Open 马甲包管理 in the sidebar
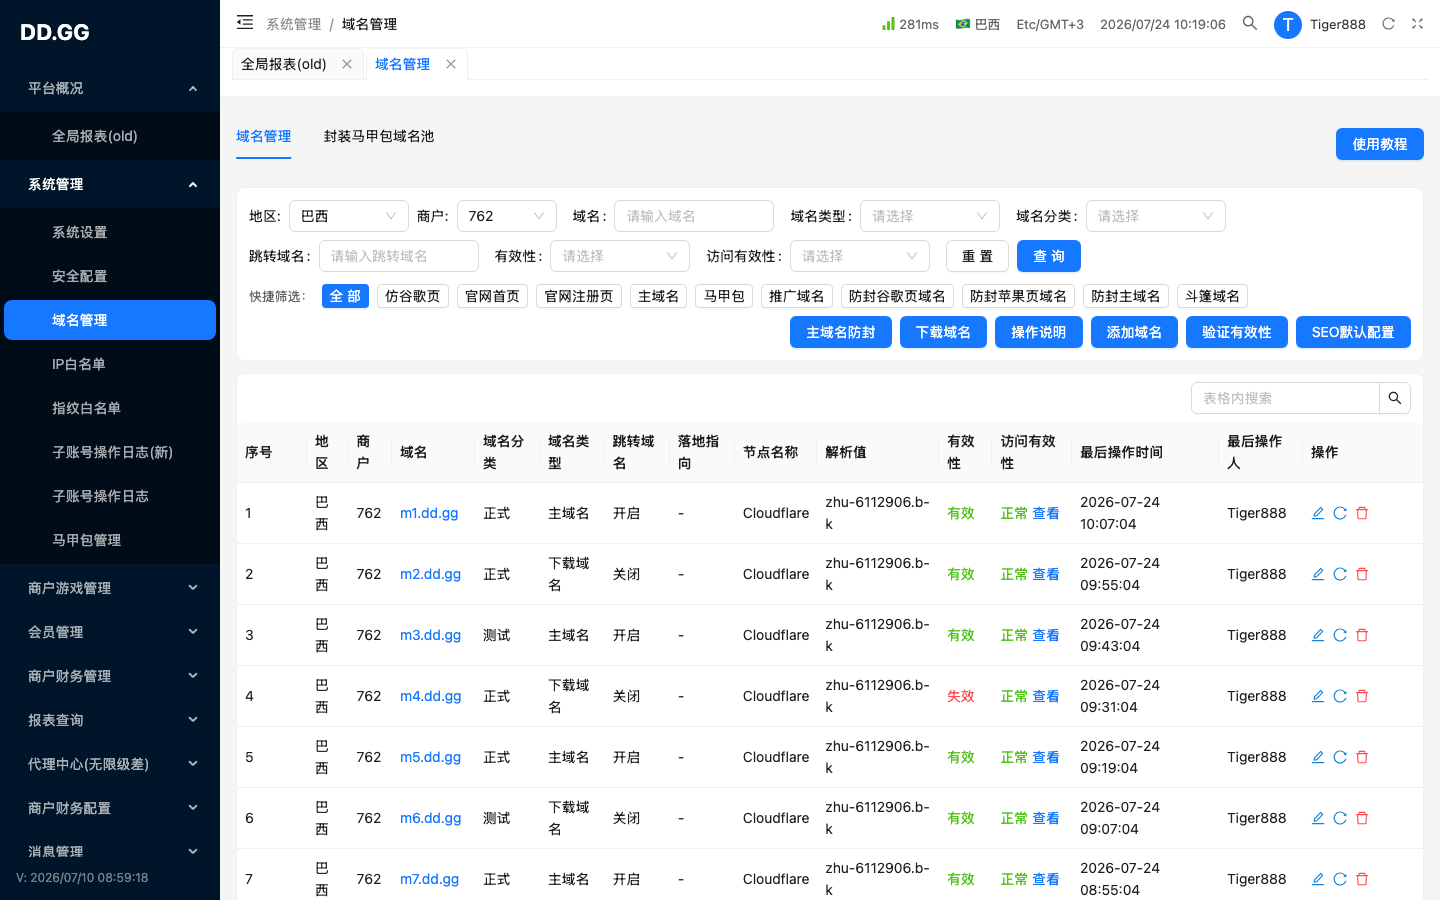This screenshot has width=1440, height=900. [110, 540]
